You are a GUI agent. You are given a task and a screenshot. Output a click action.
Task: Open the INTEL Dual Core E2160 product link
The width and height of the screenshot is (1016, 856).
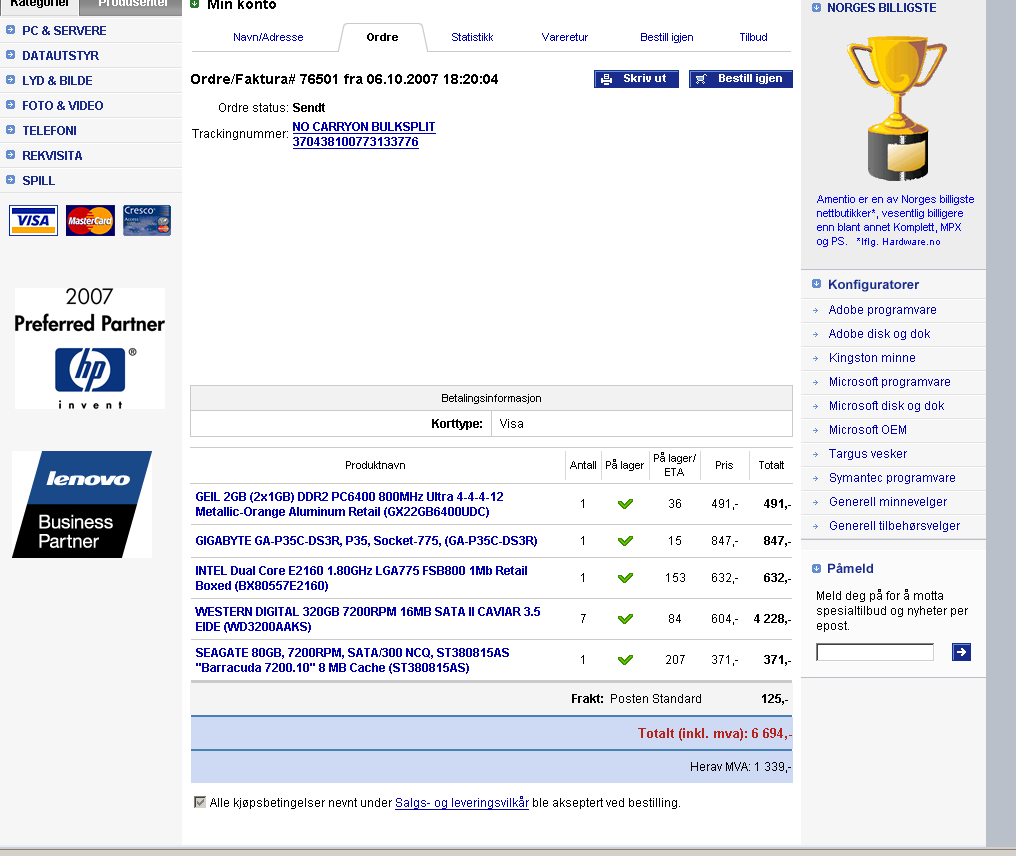[x=361, y=578]
